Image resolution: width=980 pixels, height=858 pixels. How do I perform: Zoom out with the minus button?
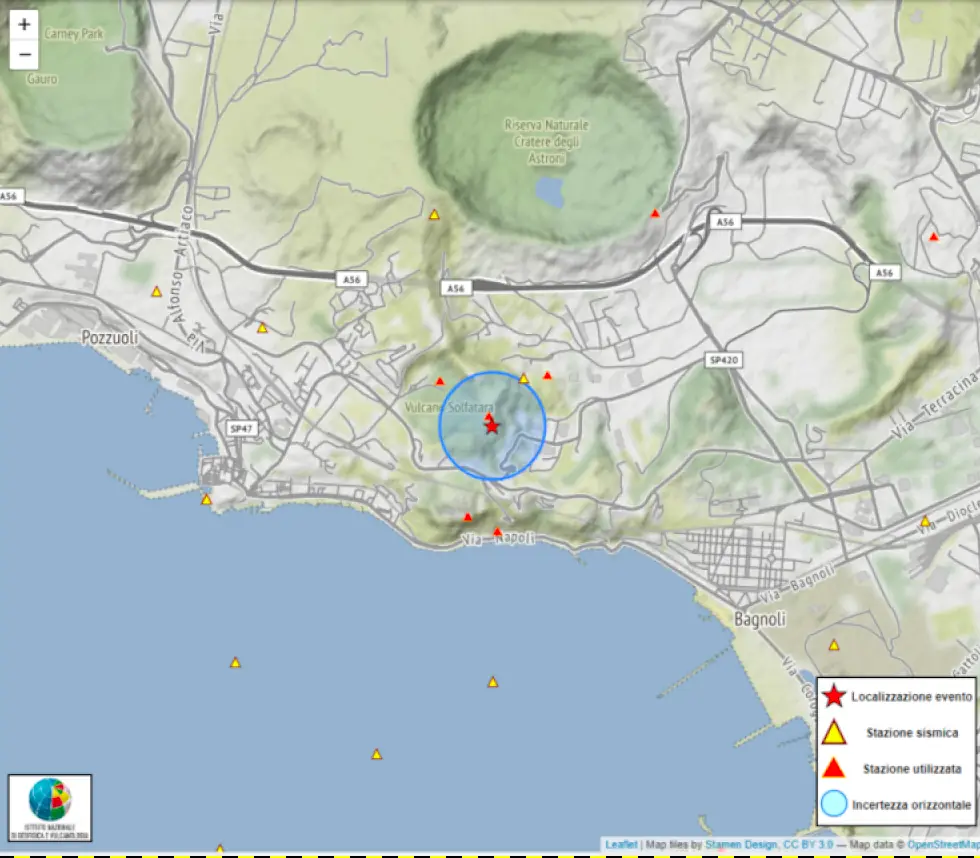24,54
